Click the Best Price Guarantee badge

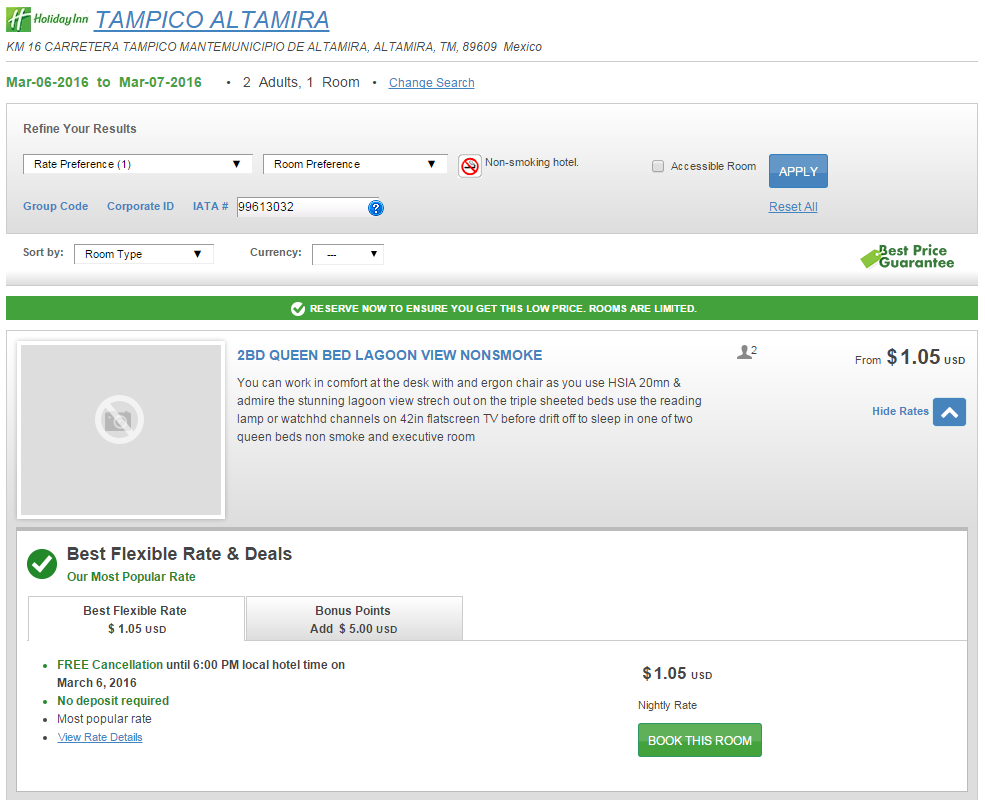click(907, 256)
